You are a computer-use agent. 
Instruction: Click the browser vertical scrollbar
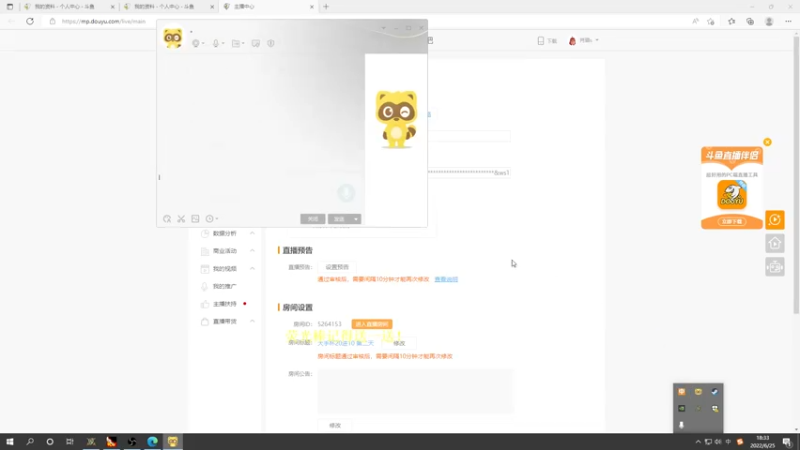(x=796, y=173)
